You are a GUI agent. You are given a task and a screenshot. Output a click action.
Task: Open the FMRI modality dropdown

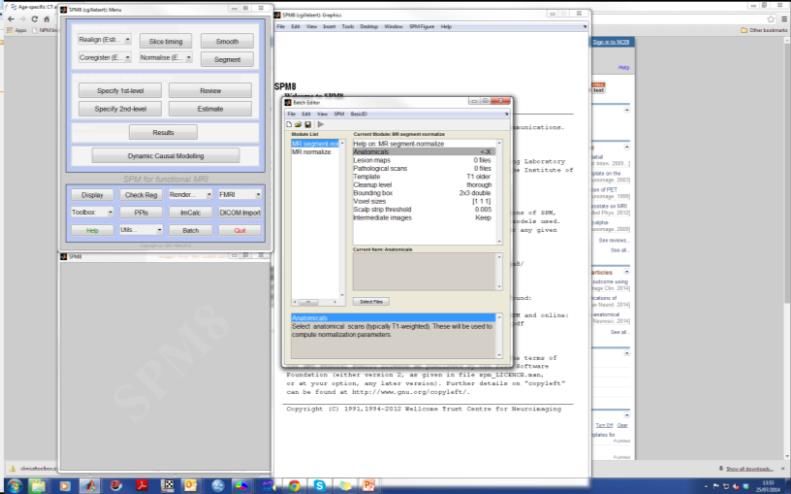[240, 194]
